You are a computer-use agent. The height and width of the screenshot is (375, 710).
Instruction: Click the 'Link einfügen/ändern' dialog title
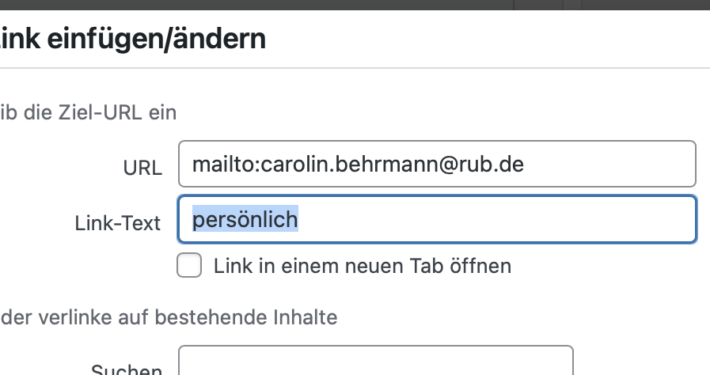click(x=133, y=38)
